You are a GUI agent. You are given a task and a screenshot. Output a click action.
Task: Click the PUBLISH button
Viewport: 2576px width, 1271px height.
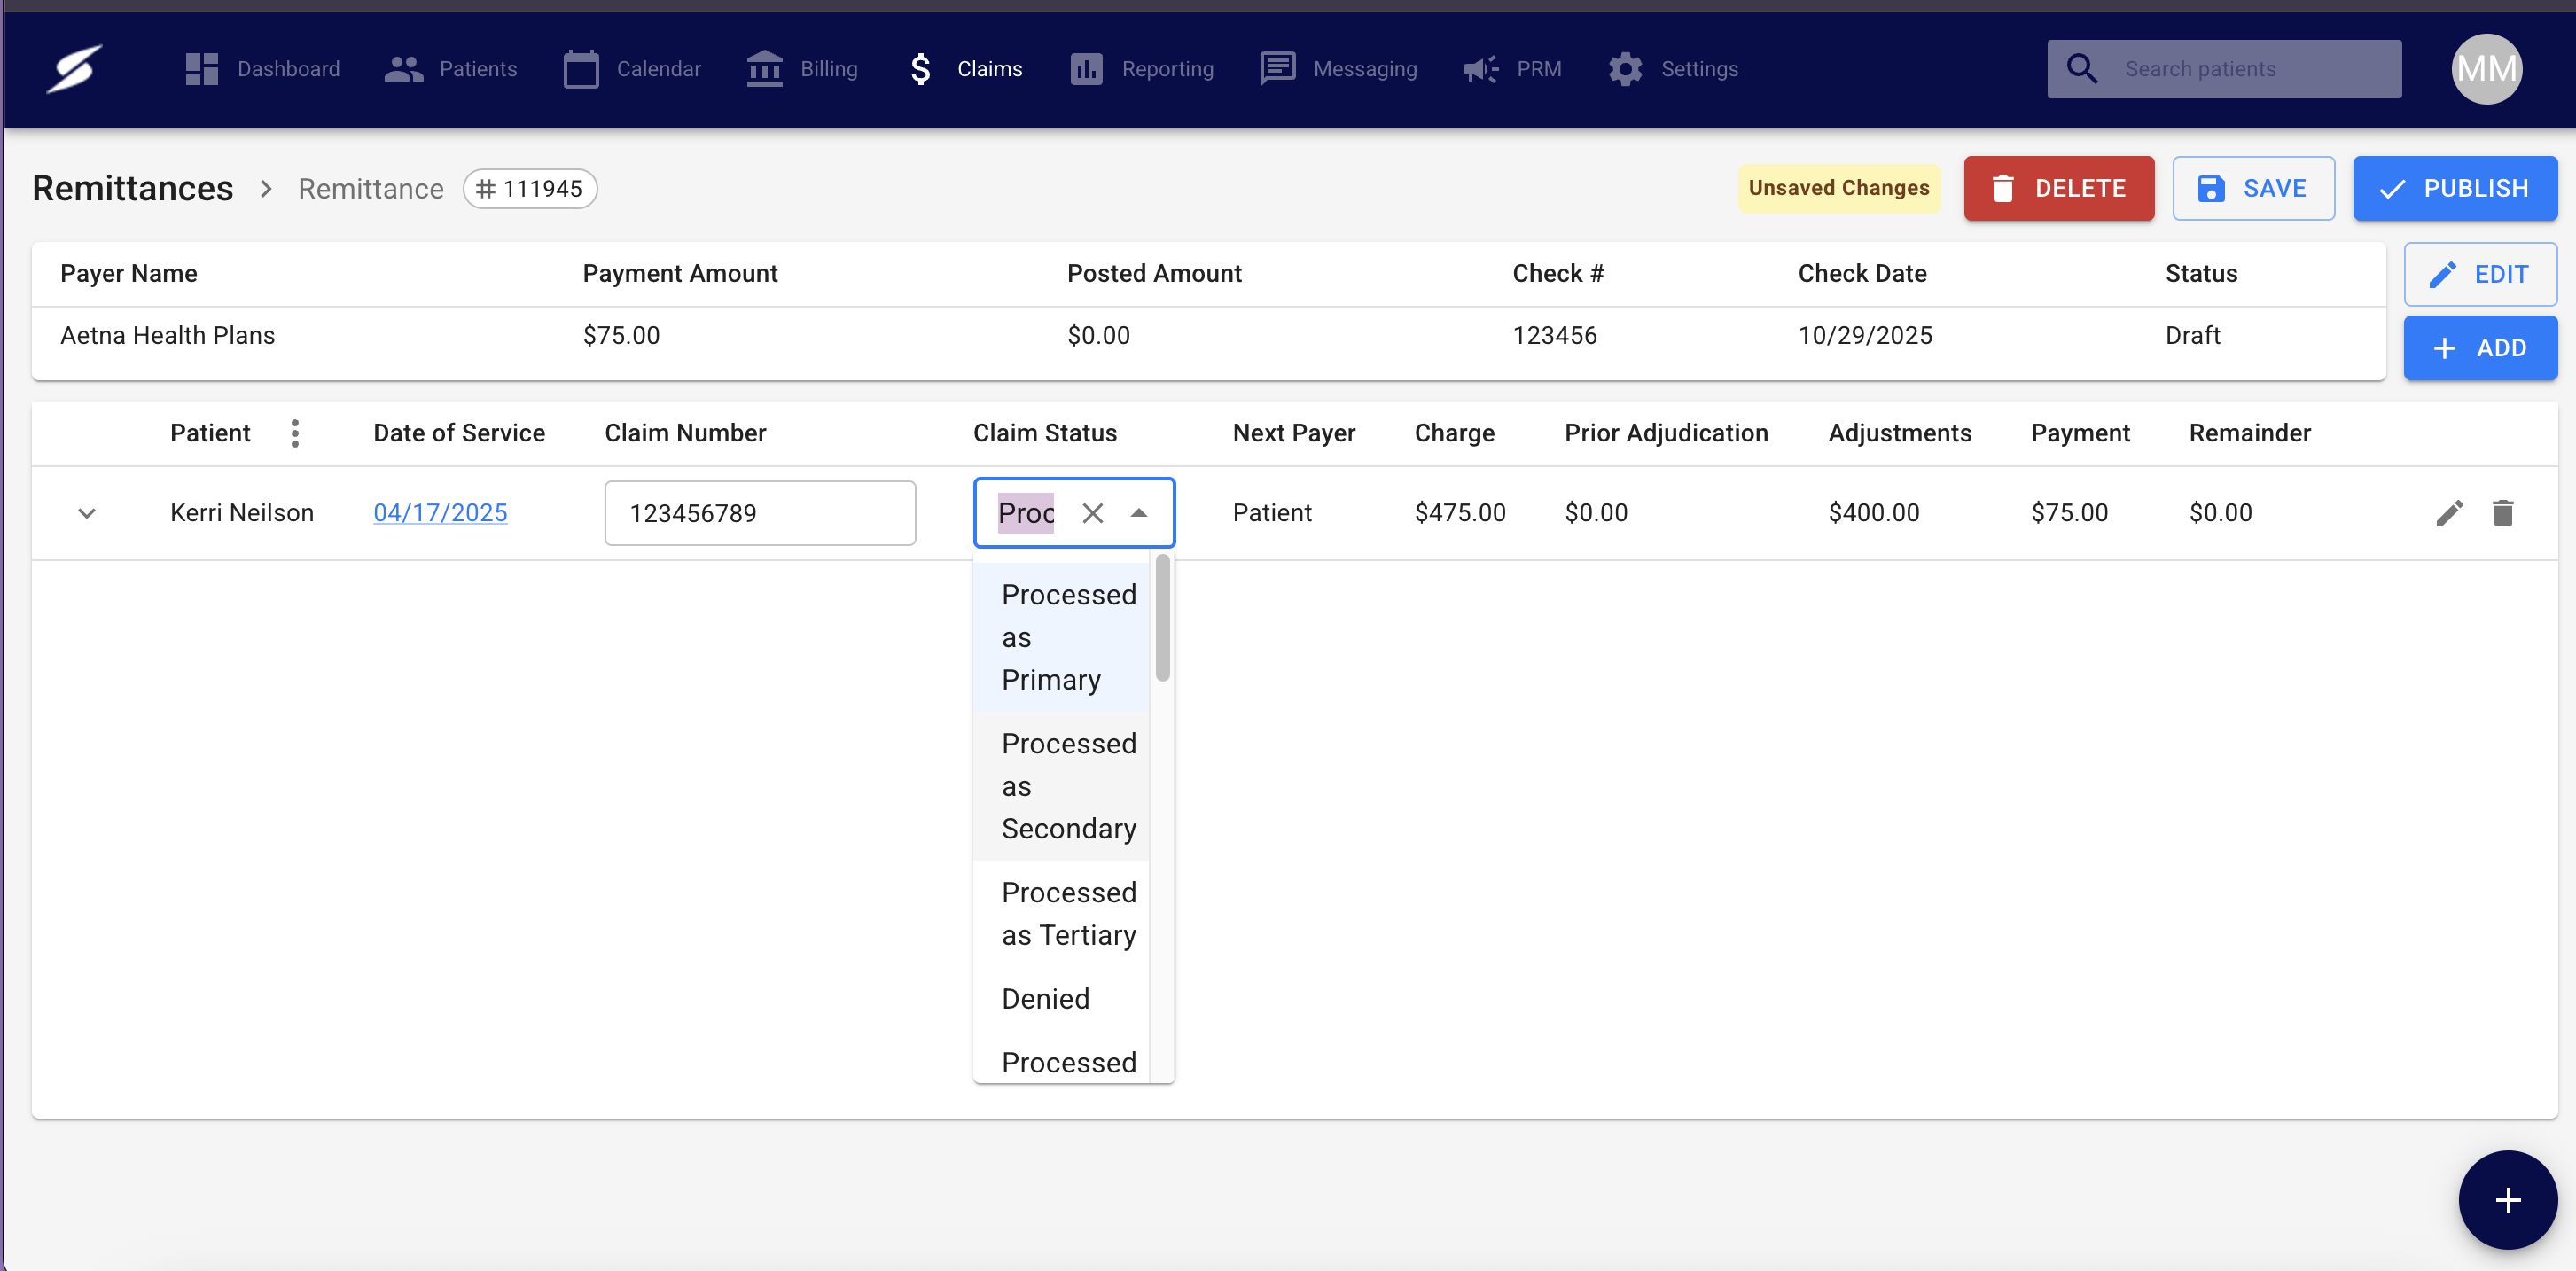(x=2454, y=188)
